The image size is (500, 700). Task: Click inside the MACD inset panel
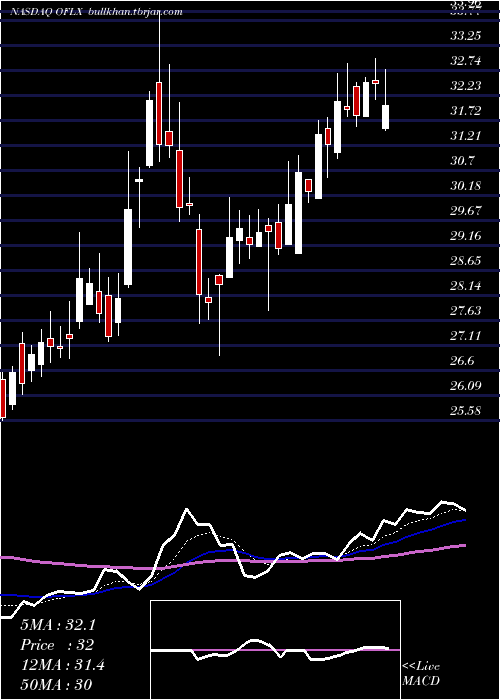275,650
